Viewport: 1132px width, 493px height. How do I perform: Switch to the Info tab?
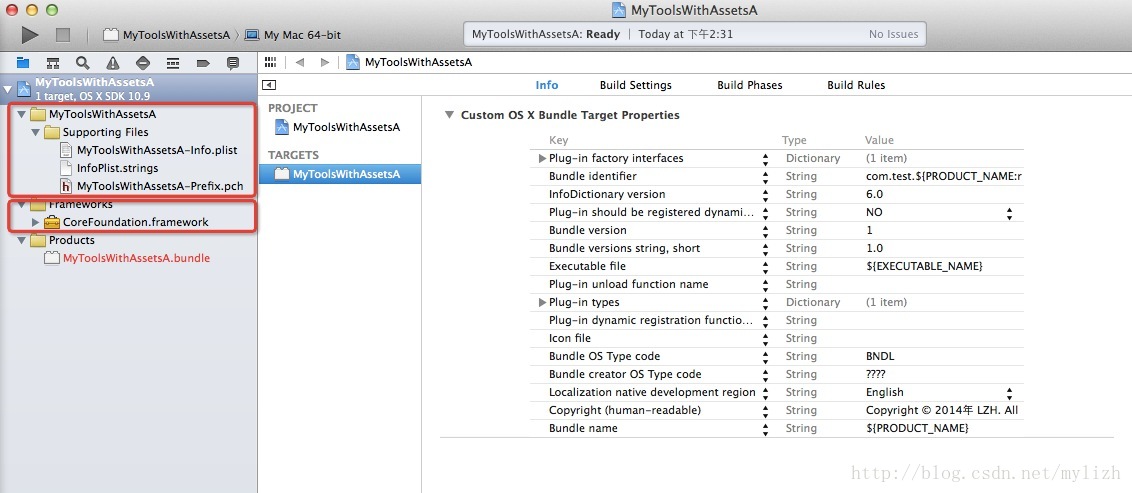click(x=547, y=85)
